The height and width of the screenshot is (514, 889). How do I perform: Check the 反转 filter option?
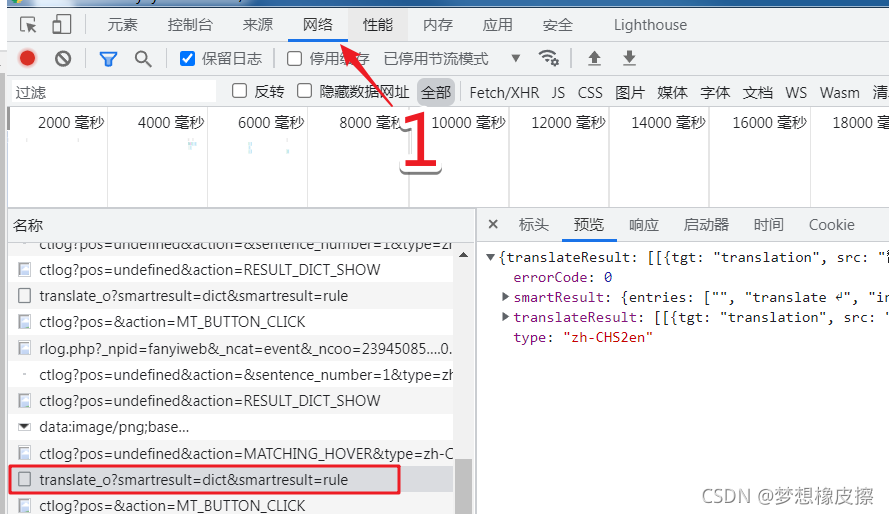coord(240,91)
